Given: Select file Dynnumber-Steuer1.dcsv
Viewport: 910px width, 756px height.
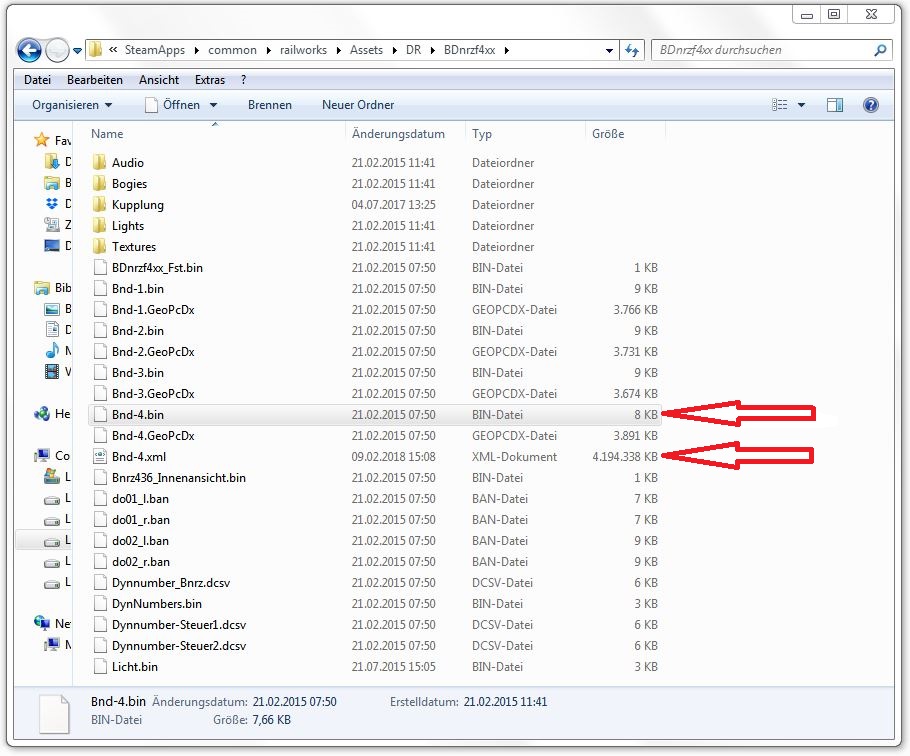Looking at the screenshot, I should (179, 625).
